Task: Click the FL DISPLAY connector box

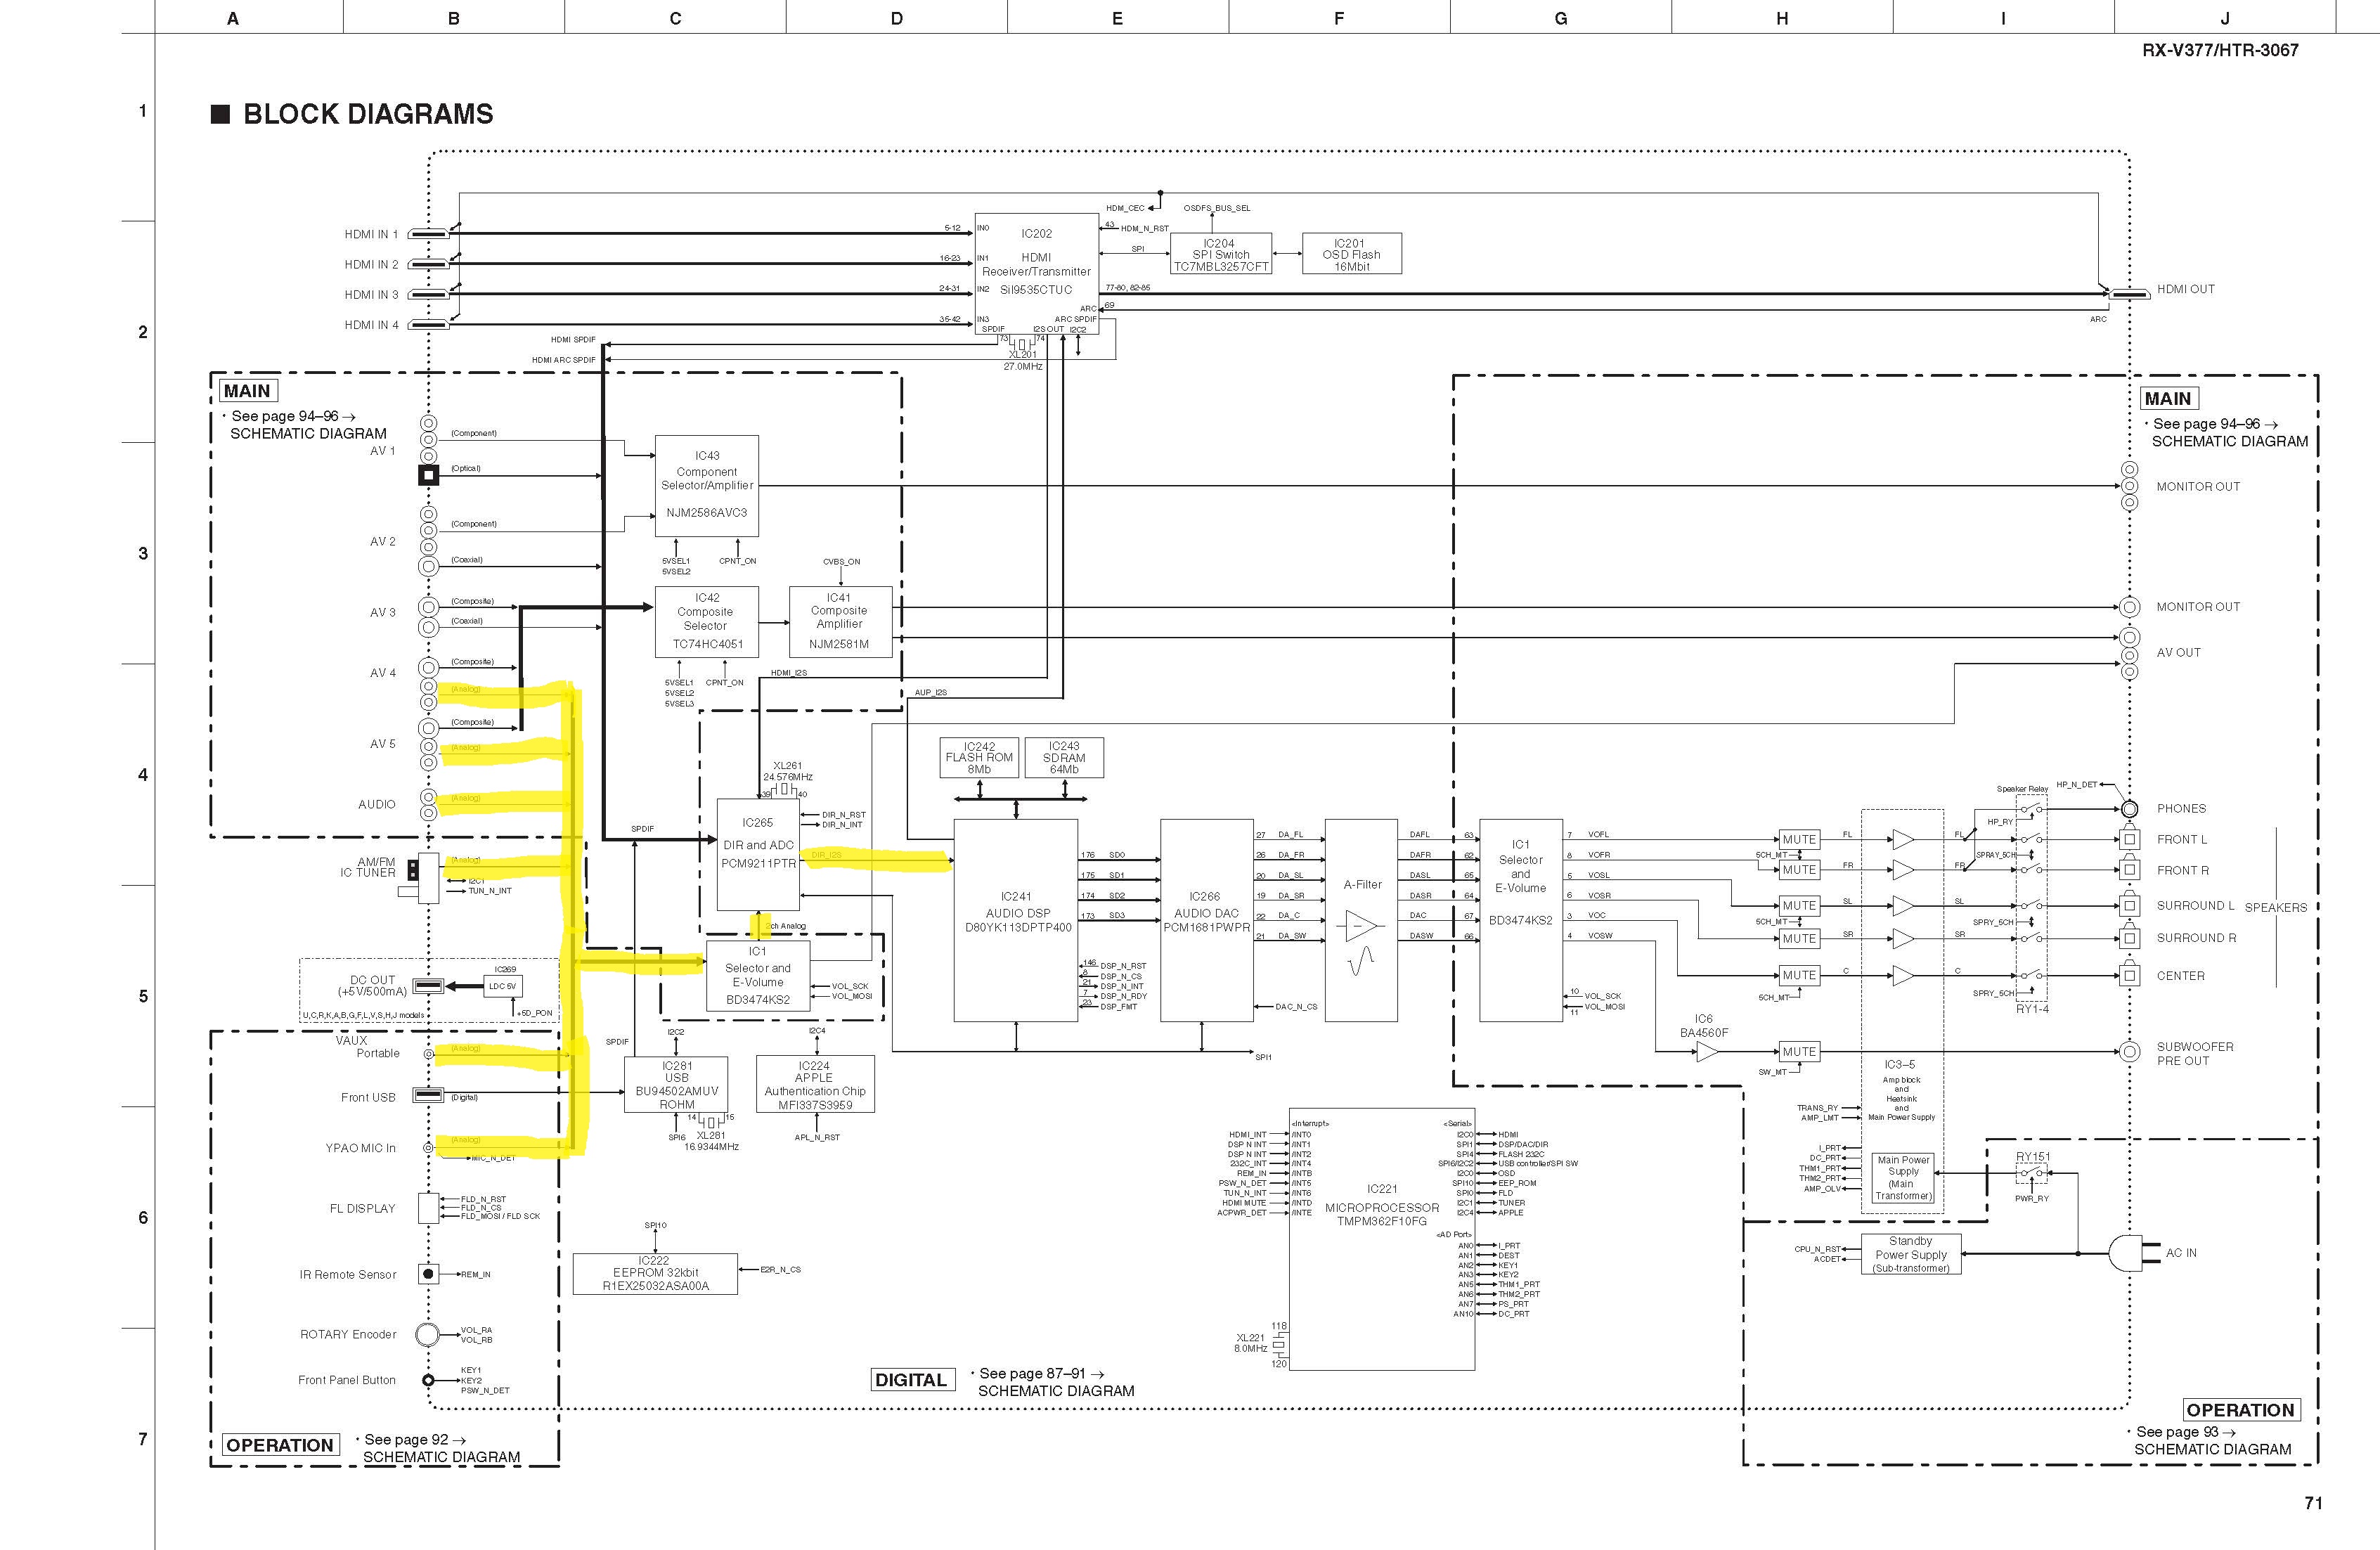Action: click(428, 1208)
